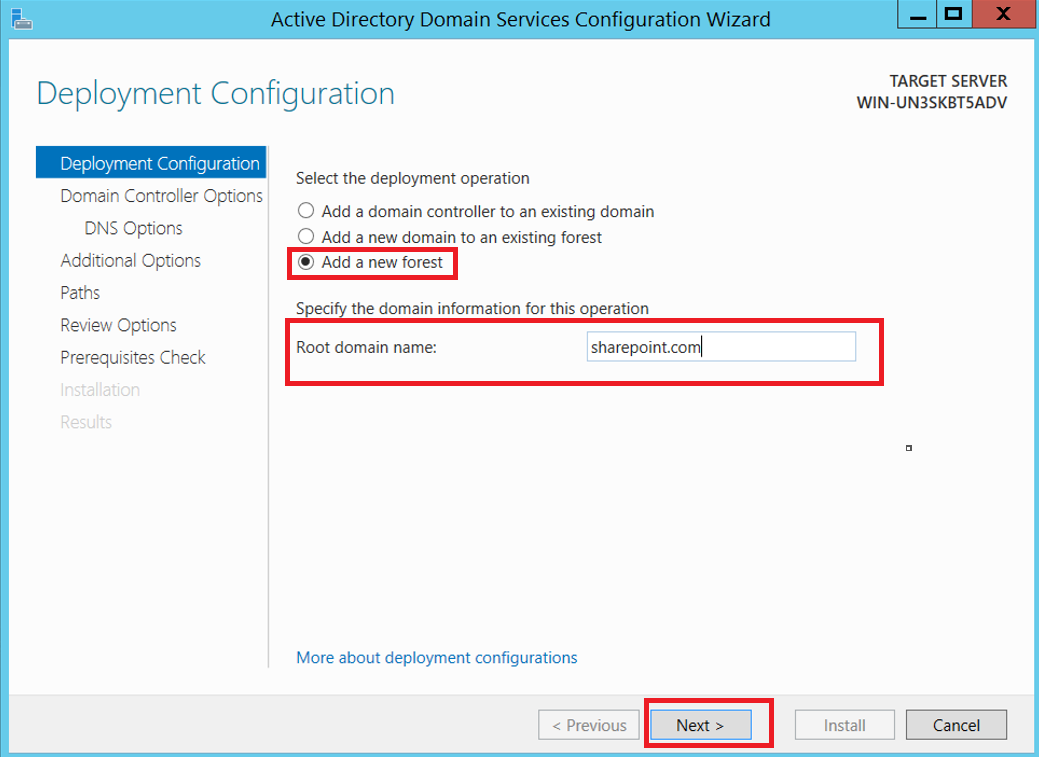
Task: Go to Domain Controller Options step
Action: click(161, 195)
